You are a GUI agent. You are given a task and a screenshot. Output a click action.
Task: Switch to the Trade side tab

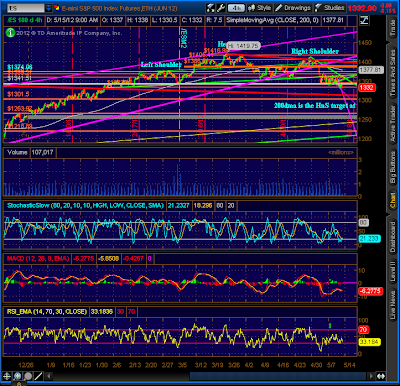pyautogui.click(x=393, y=28)
